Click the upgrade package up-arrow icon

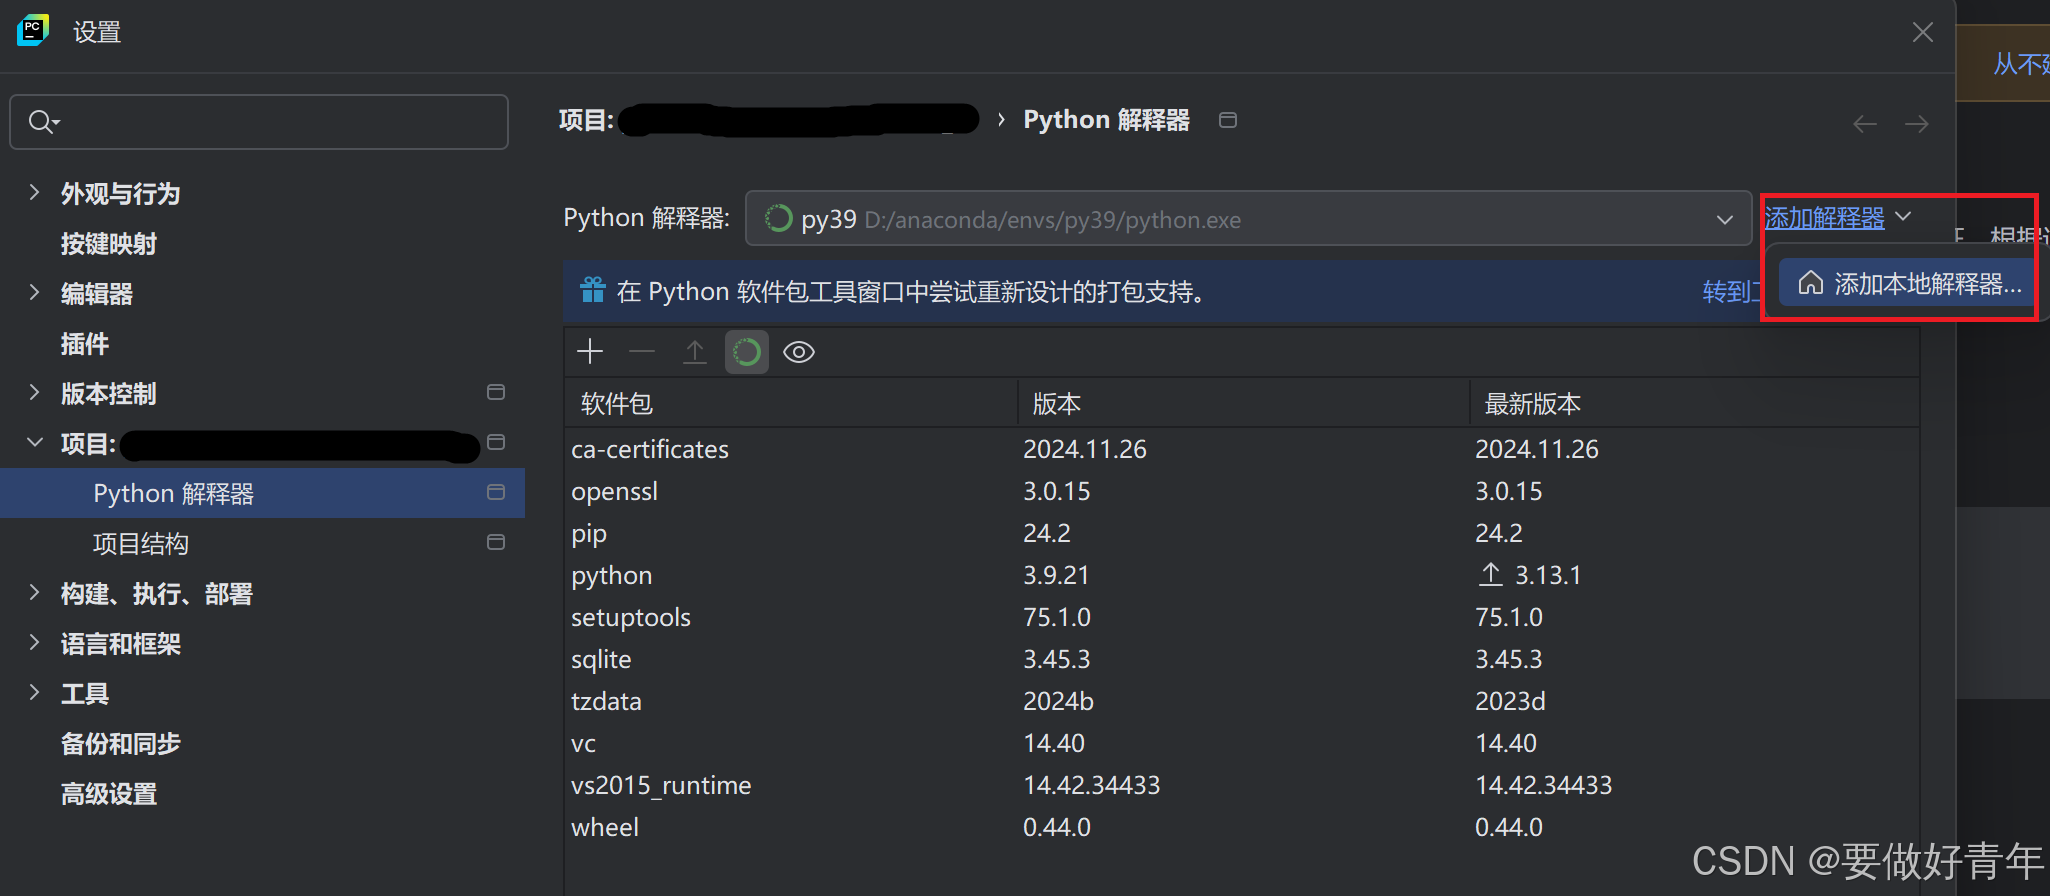click(x=695, y=352)
